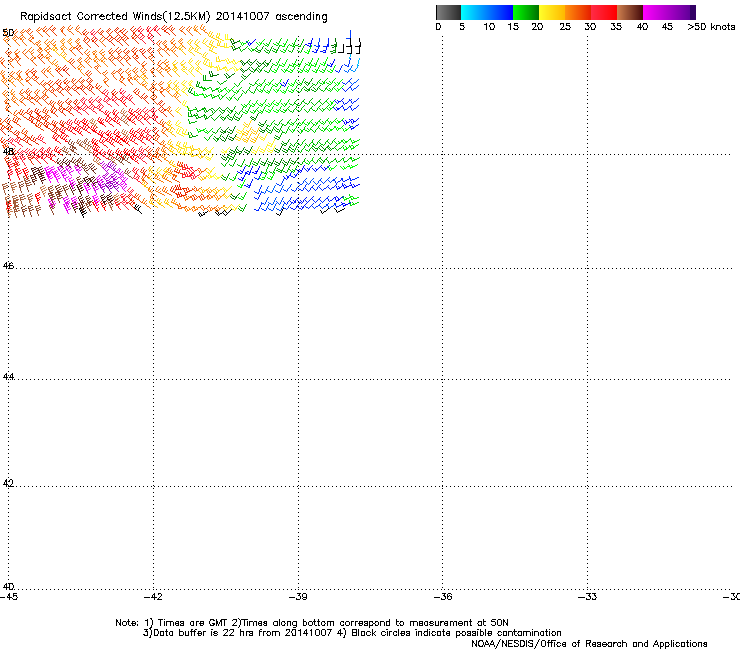This screenshot has width=740, height=650.
Task: Click the latitude label '42'
Action: (x=8, y=483)
